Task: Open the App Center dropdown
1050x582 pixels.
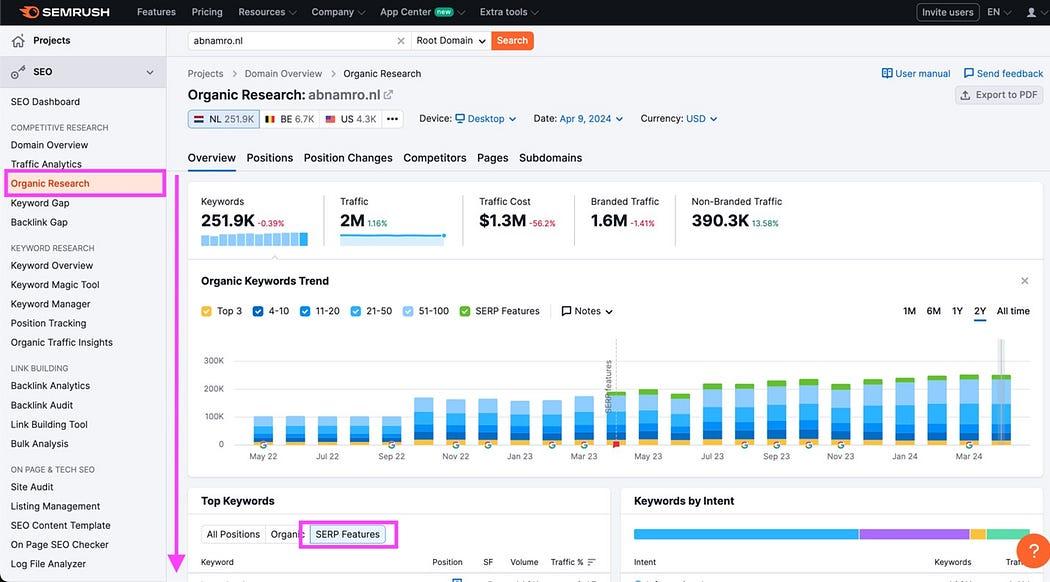Action: [x=423, y=12]
